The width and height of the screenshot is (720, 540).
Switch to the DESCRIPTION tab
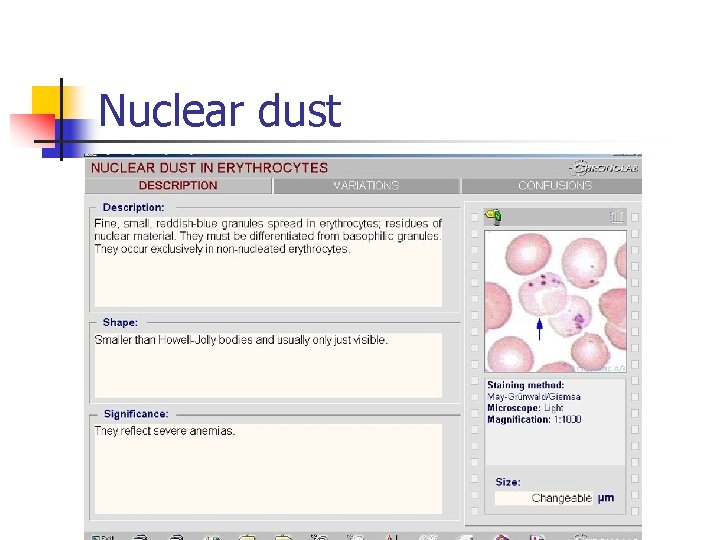(x=178, y=186)
